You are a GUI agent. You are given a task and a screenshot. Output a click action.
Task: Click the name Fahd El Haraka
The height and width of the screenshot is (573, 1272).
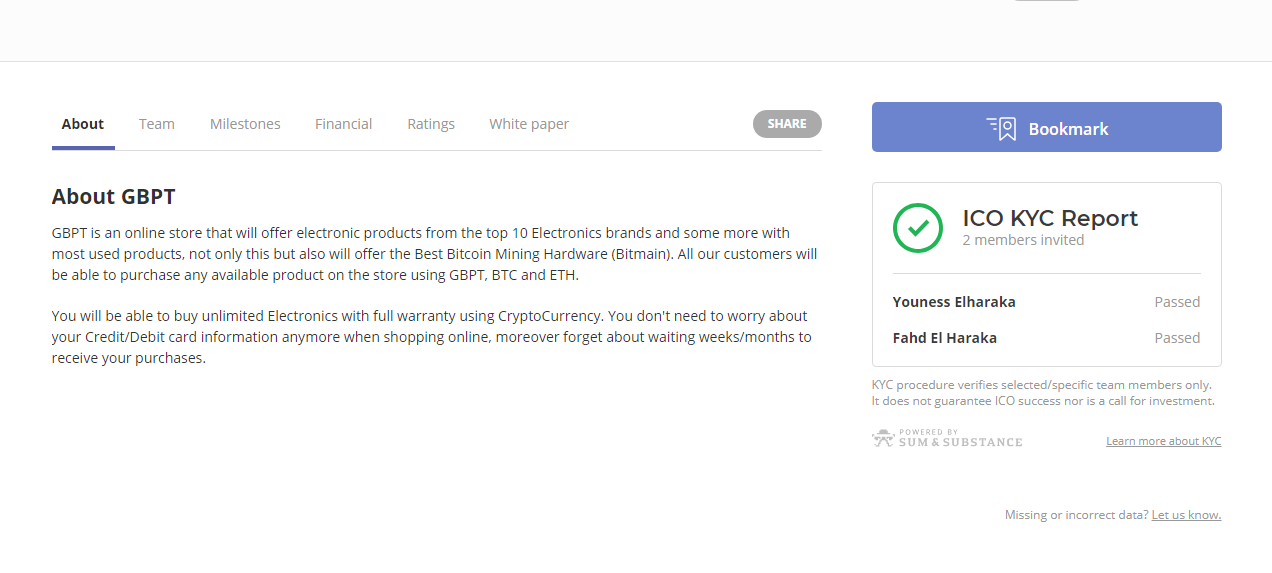click(x=945, y=338)
